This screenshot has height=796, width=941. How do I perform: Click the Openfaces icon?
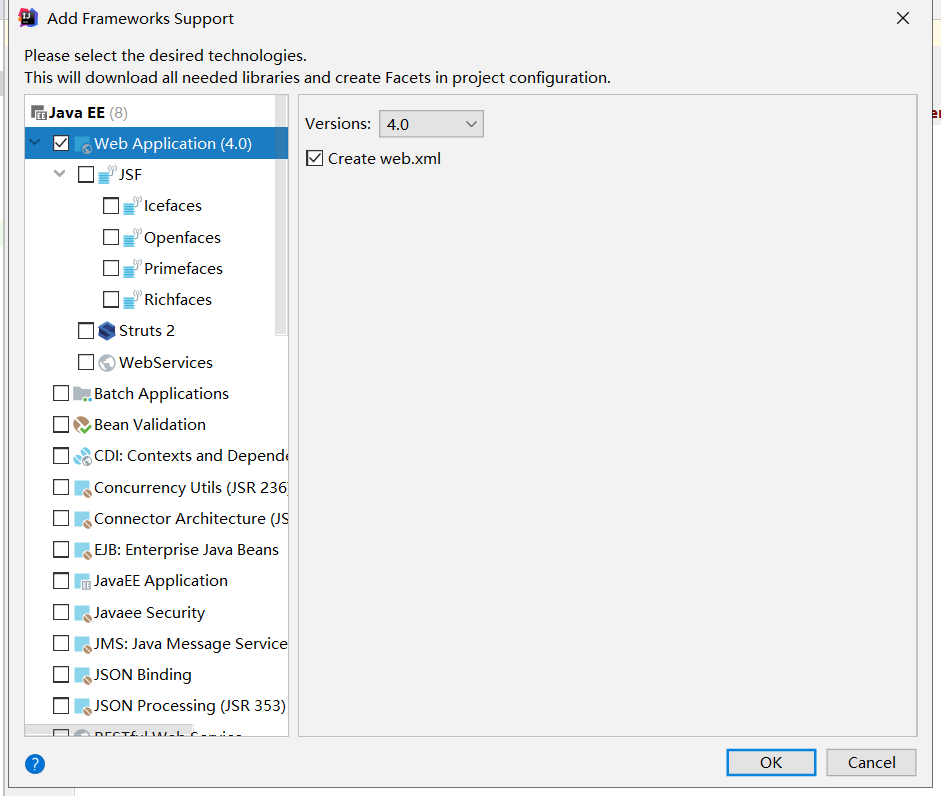pyautogui.click(x=132, y=238)
